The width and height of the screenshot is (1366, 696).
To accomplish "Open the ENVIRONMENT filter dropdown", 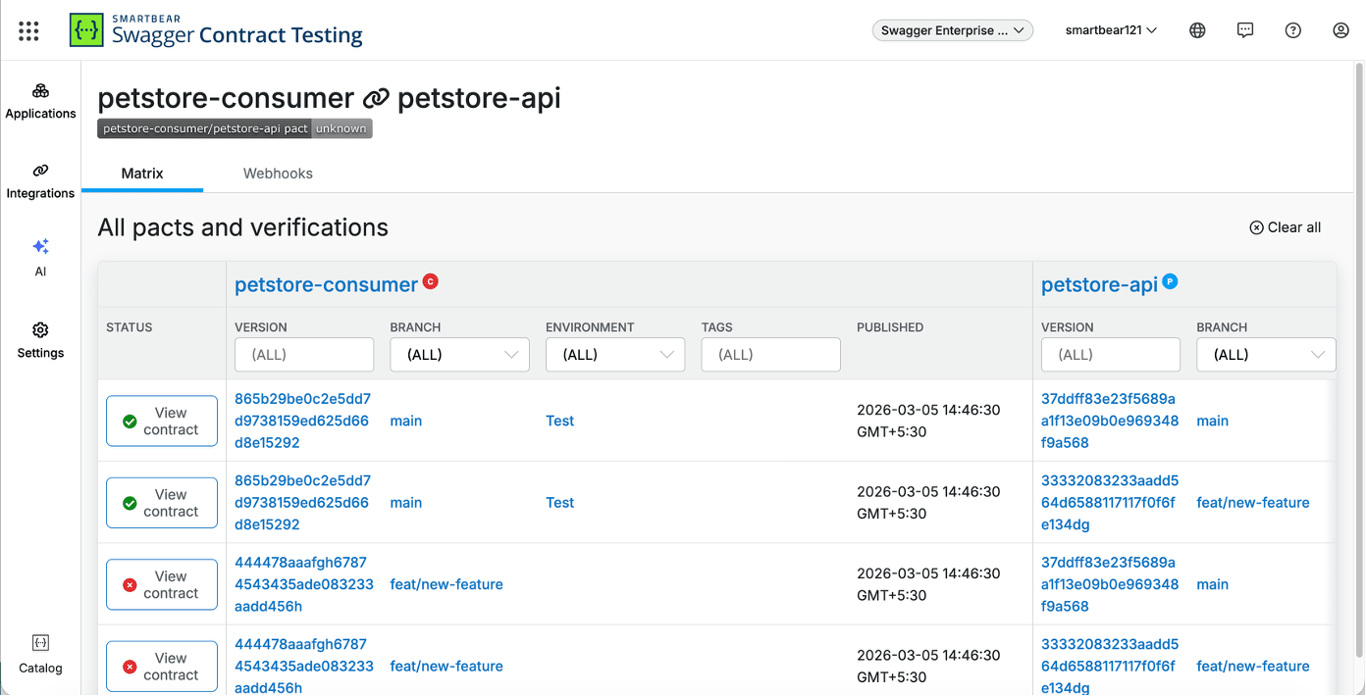I will point(615,355).
